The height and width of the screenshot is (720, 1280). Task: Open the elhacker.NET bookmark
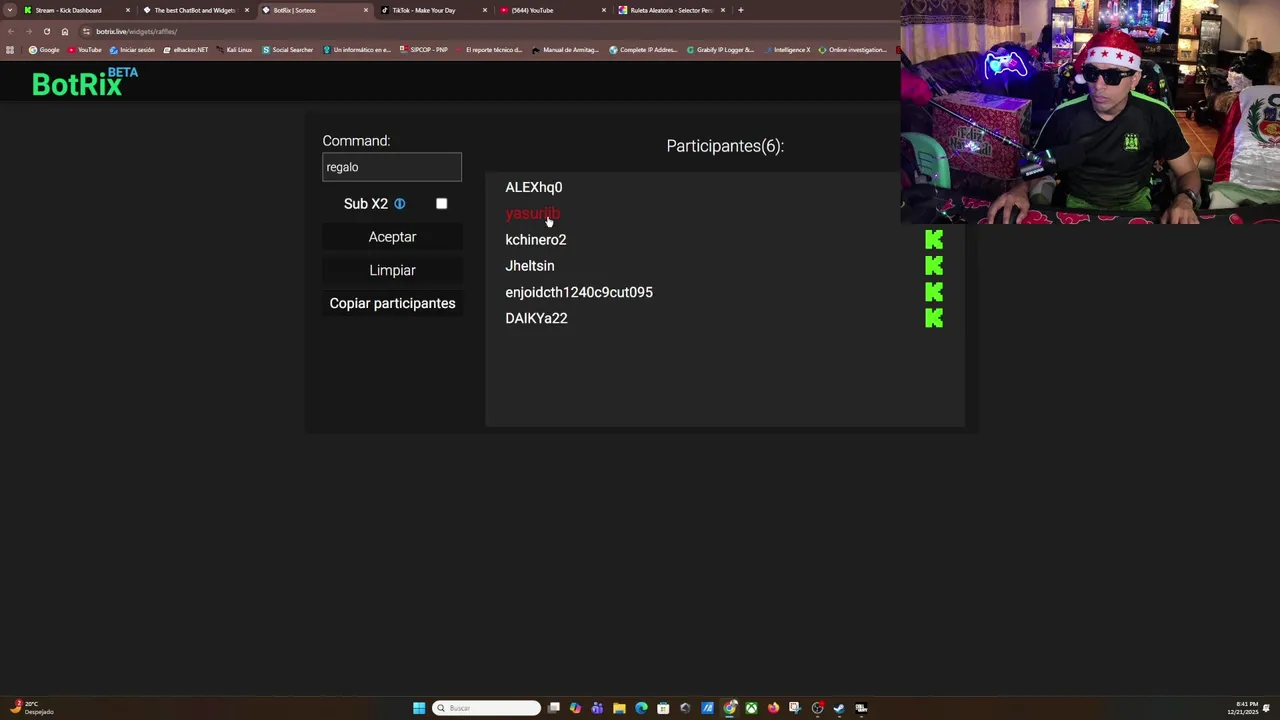pos(186,50)
